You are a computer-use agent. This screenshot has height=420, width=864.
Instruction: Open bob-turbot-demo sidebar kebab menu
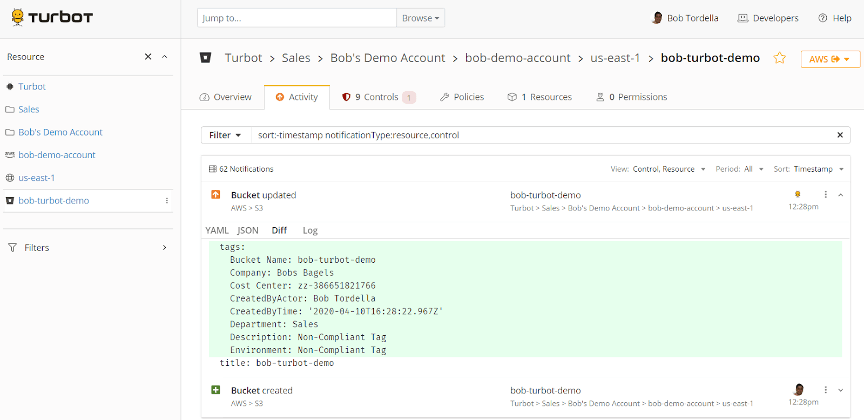[x=167, y=201]
